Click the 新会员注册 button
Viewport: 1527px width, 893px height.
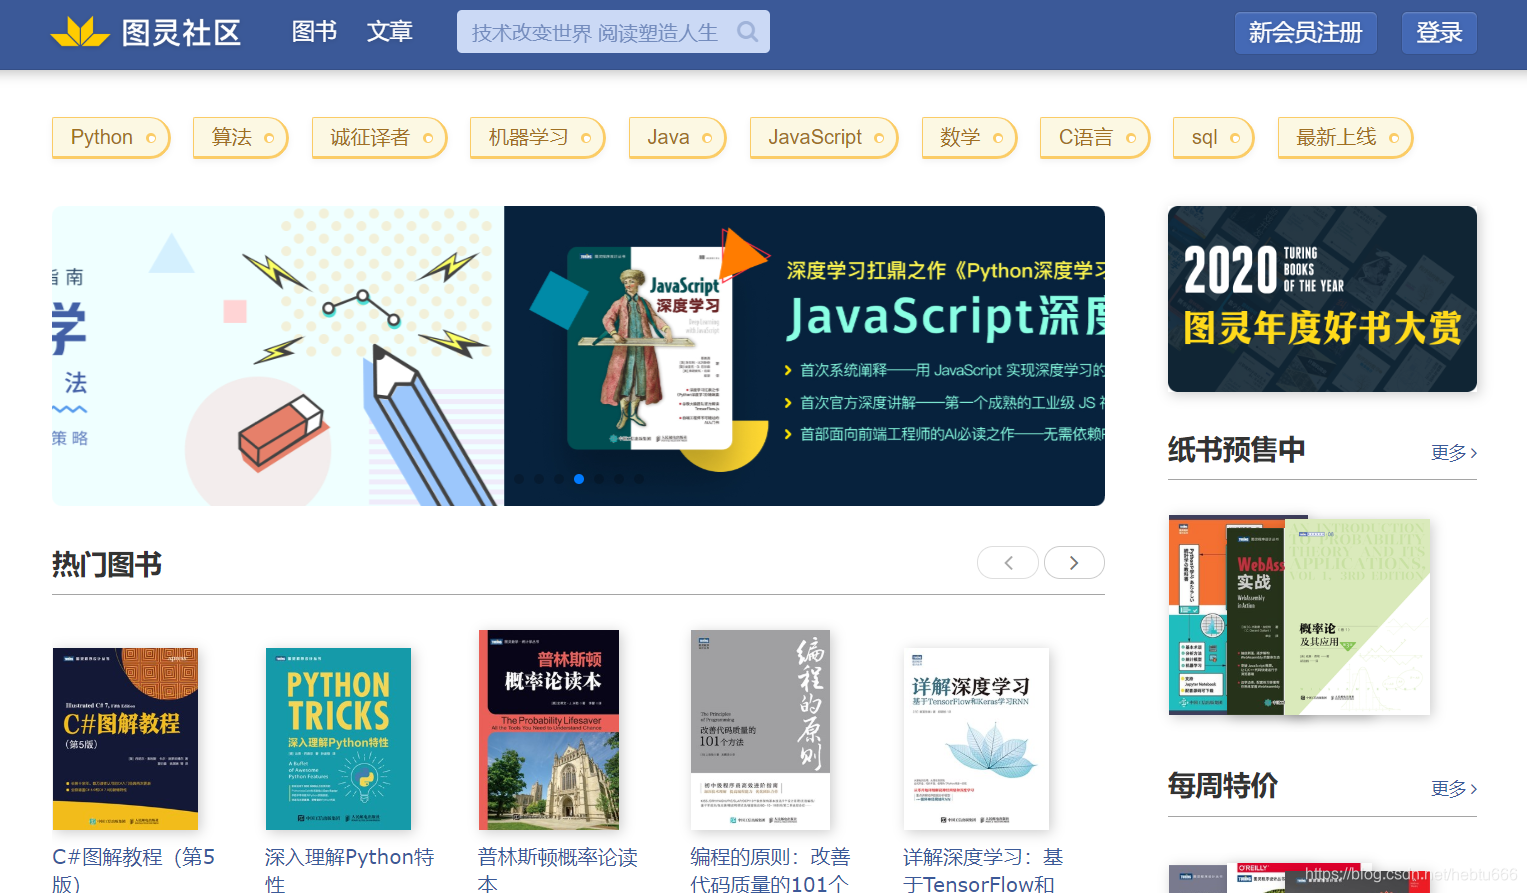click(1305, 33)
